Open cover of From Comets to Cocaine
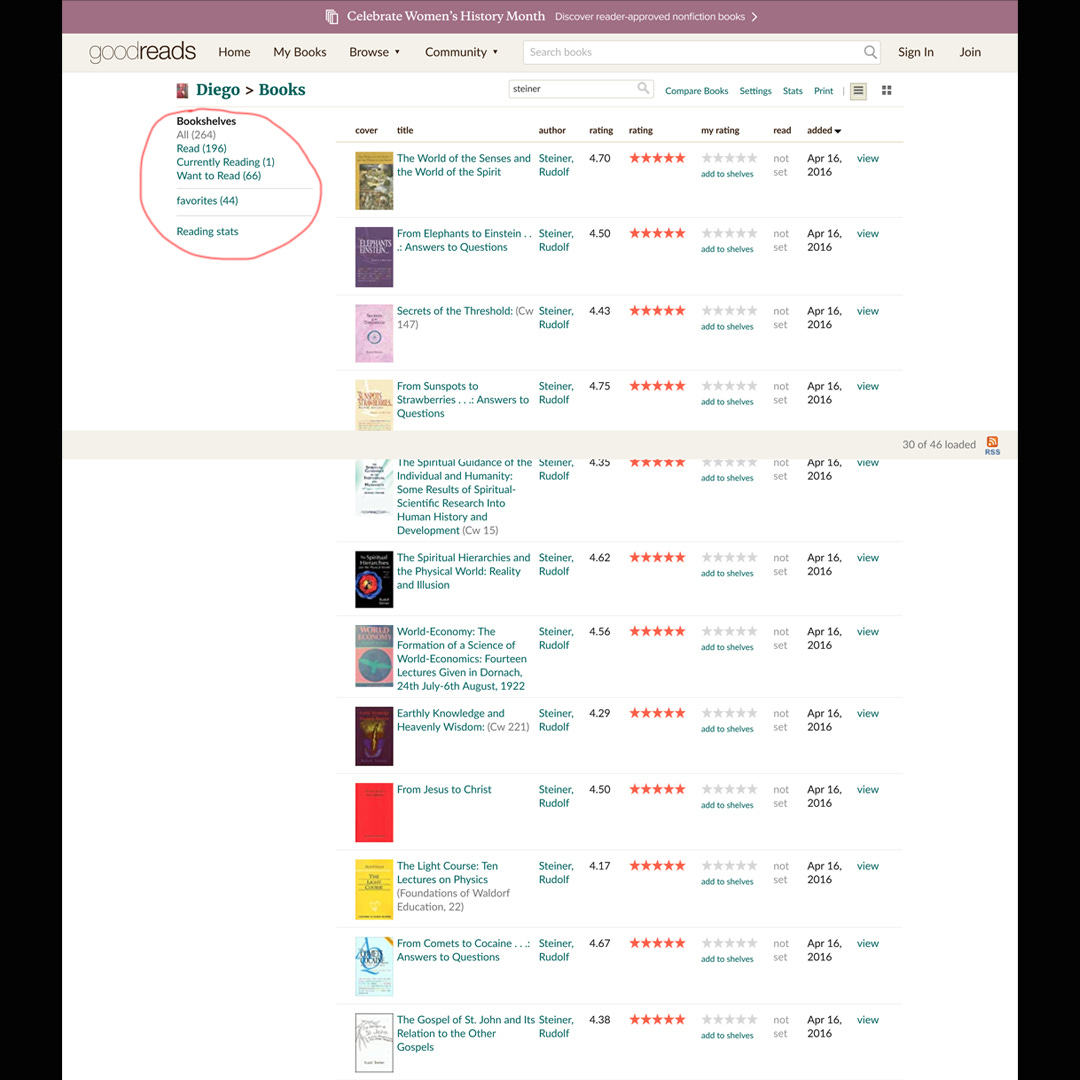Screen dimensions: 1080x1080 coord(374,966)
